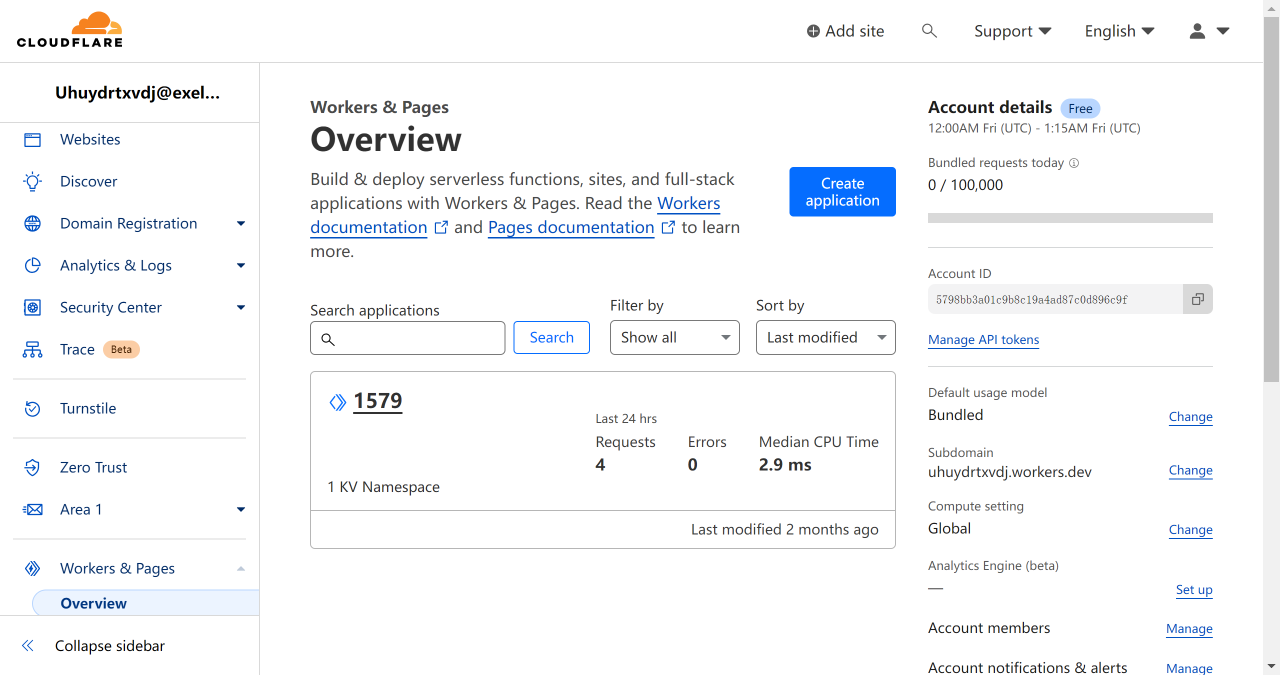
Task: Click the Websites sidebar icon
Action: 33,140
